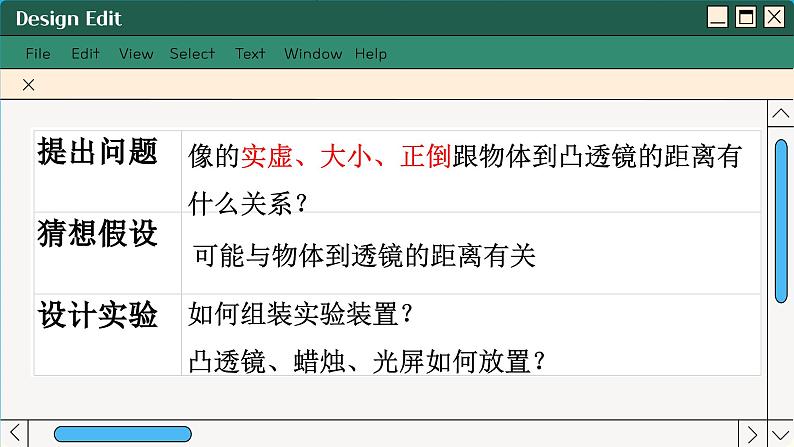Open the File menu
Screen dimensions: 794x447
coord(38,54)
